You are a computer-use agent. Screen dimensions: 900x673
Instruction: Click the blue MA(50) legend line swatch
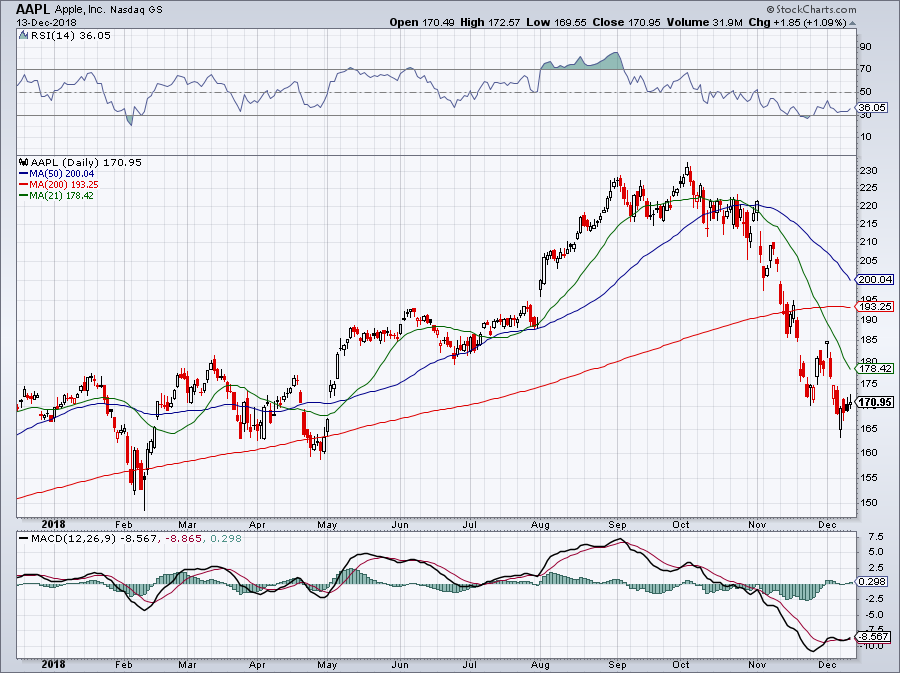point(24,173)
